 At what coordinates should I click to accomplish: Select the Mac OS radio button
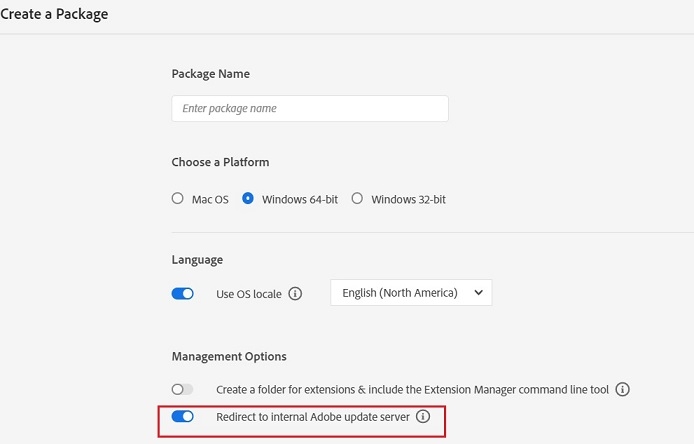pos(178,199)
